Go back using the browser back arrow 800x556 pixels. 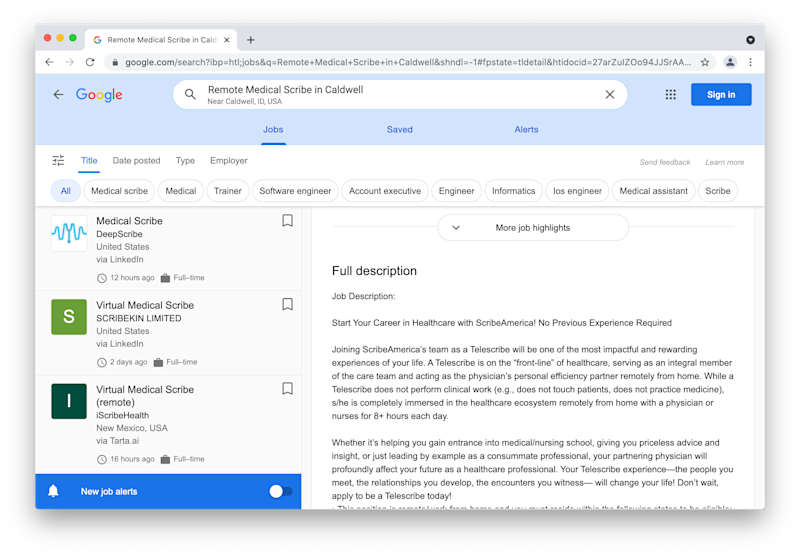click(x=49, y=62)
